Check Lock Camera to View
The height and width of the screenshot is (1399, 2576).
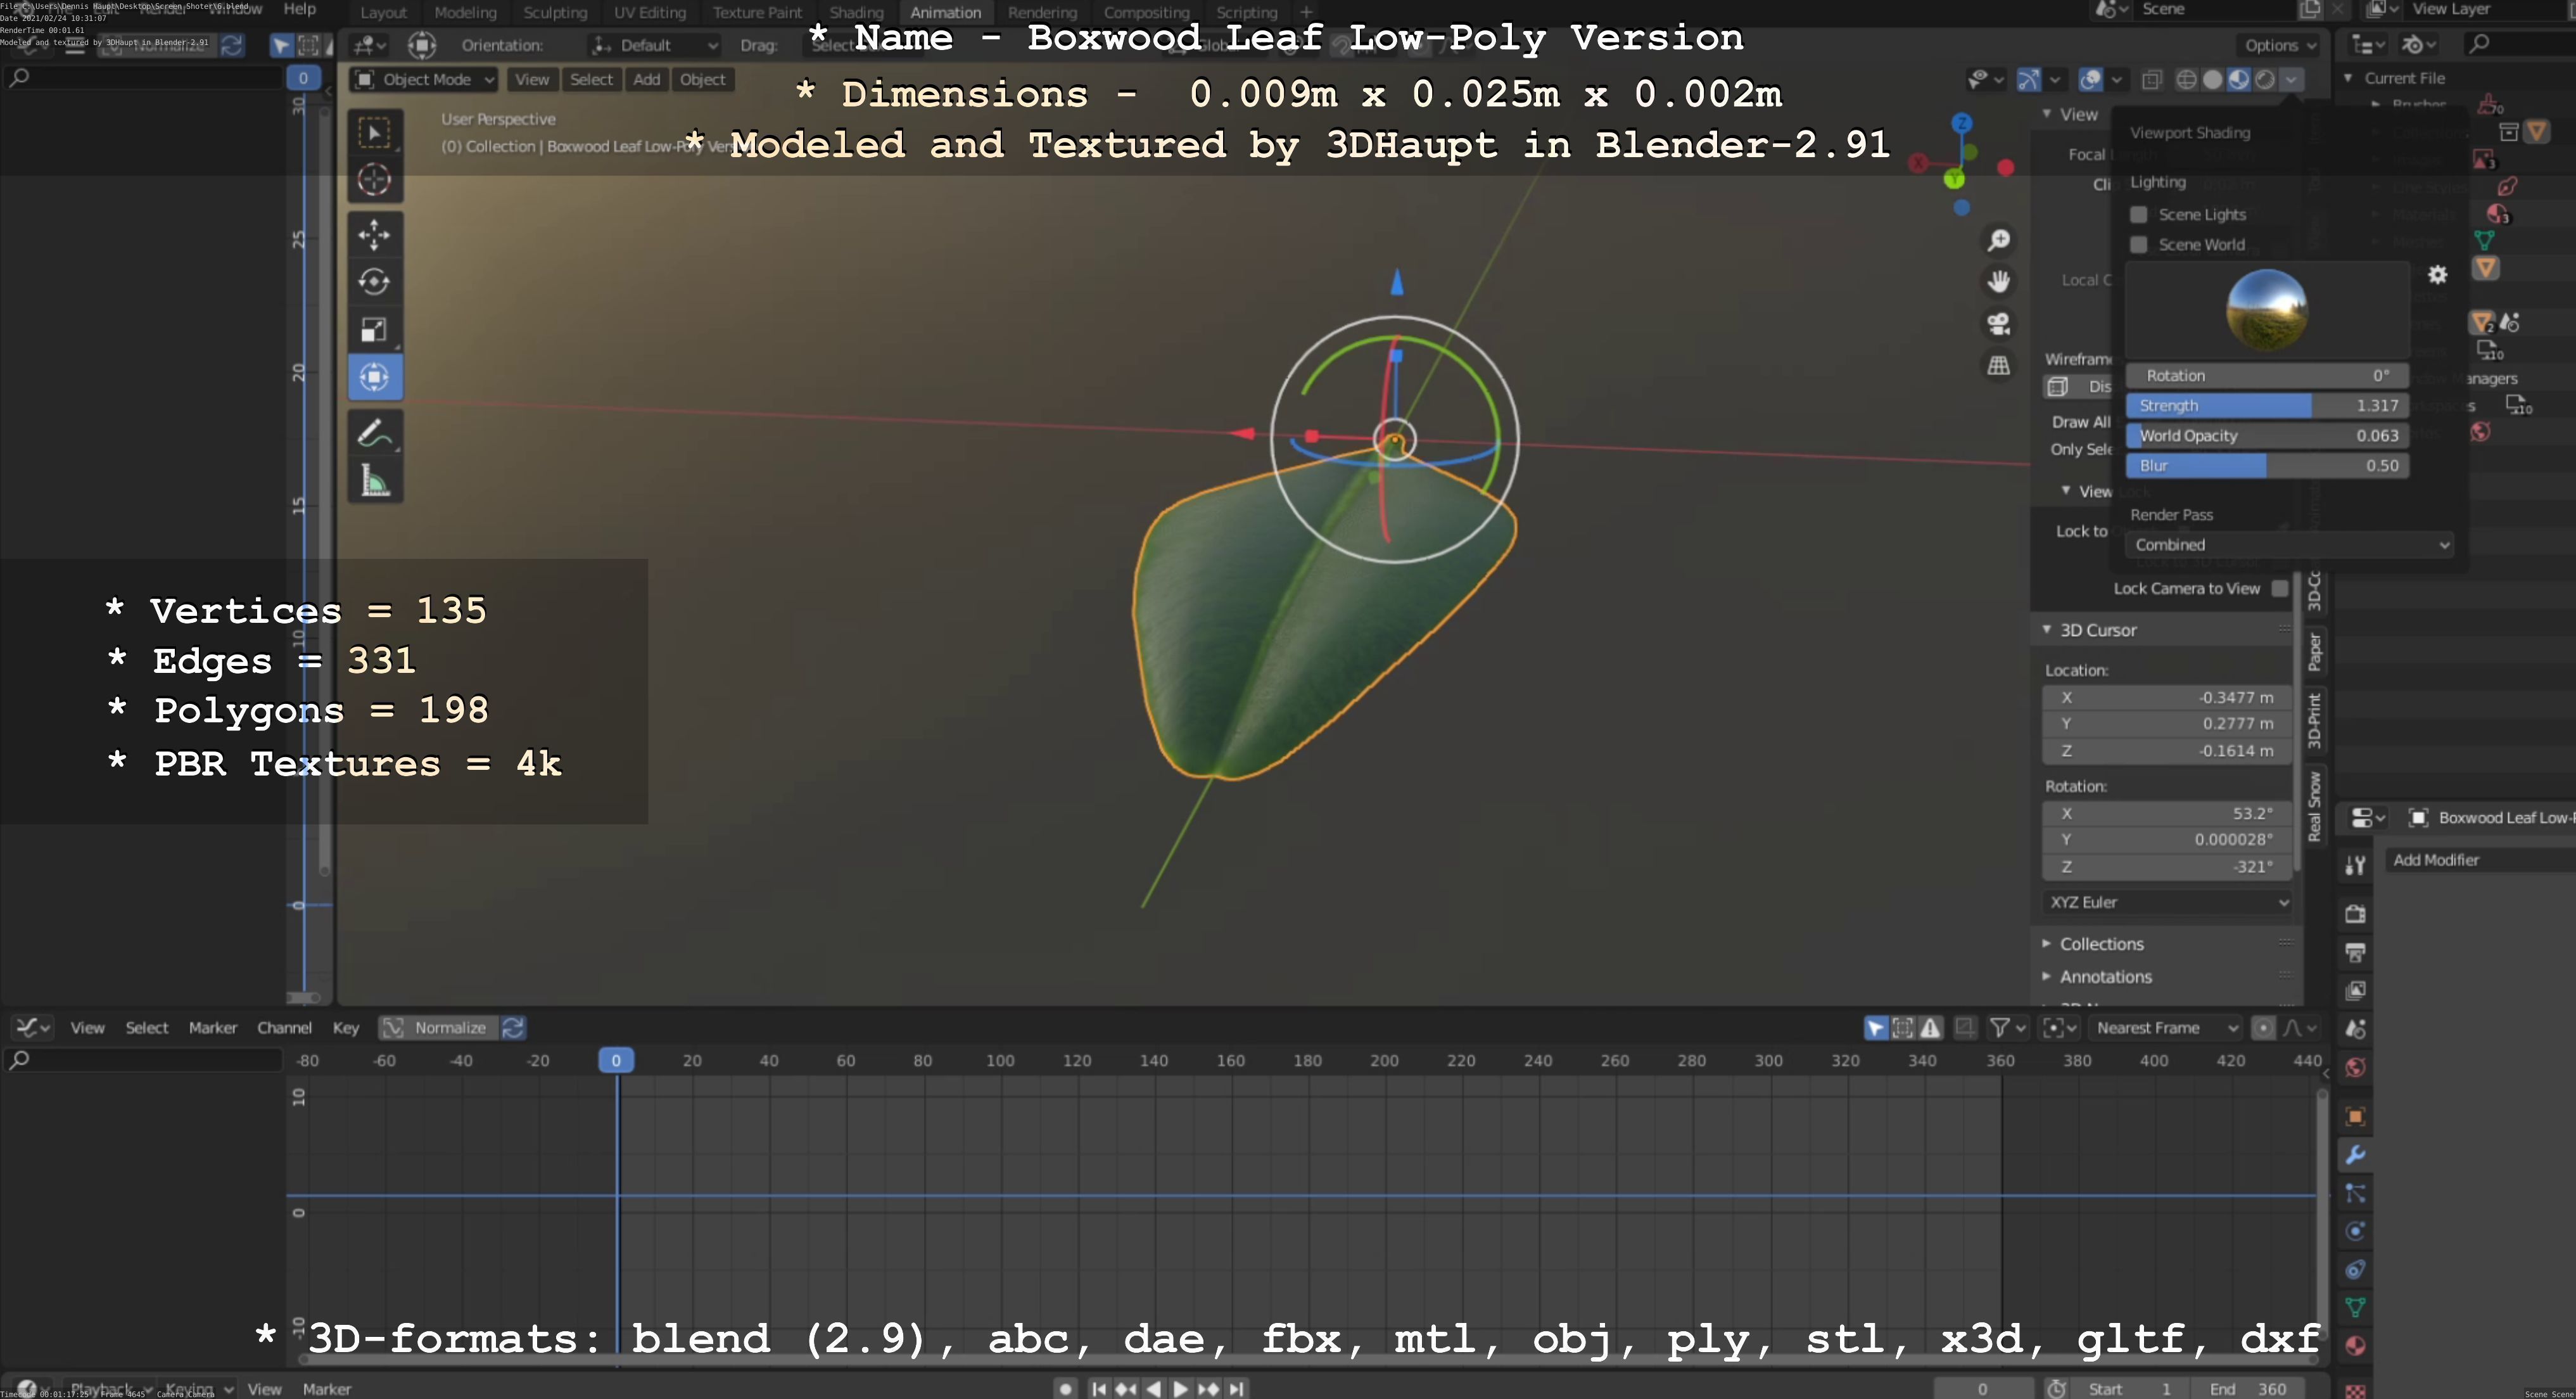click(x=2280, y=589)
